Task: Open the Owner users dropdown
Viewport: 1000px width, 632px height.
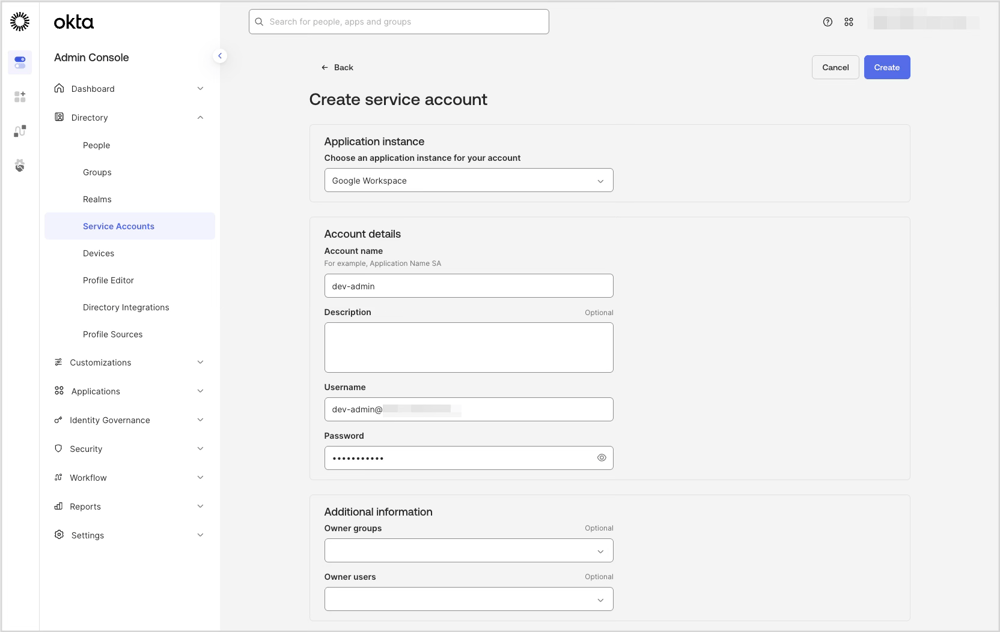Action: [468, 598]
